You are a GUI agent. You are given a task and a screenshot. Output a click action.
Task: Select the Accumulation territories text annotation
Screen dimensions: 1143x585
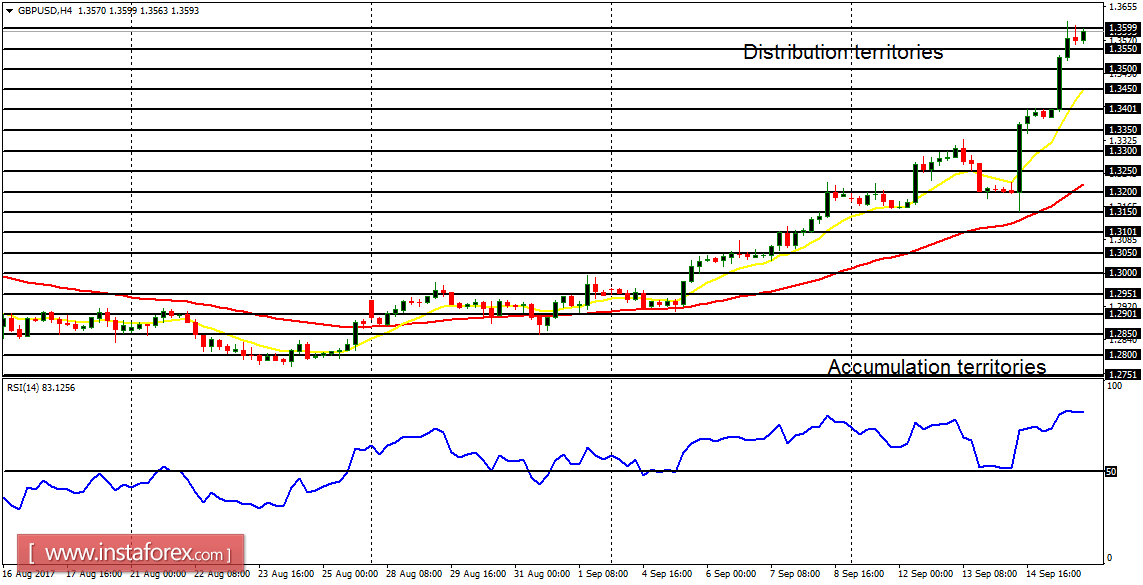(x=938, y=368)
